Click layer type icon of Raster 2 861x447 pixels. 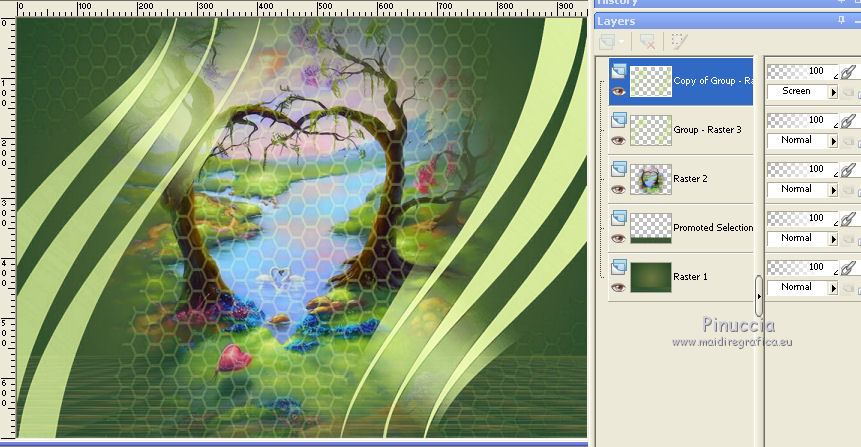[x=619, y=168]
